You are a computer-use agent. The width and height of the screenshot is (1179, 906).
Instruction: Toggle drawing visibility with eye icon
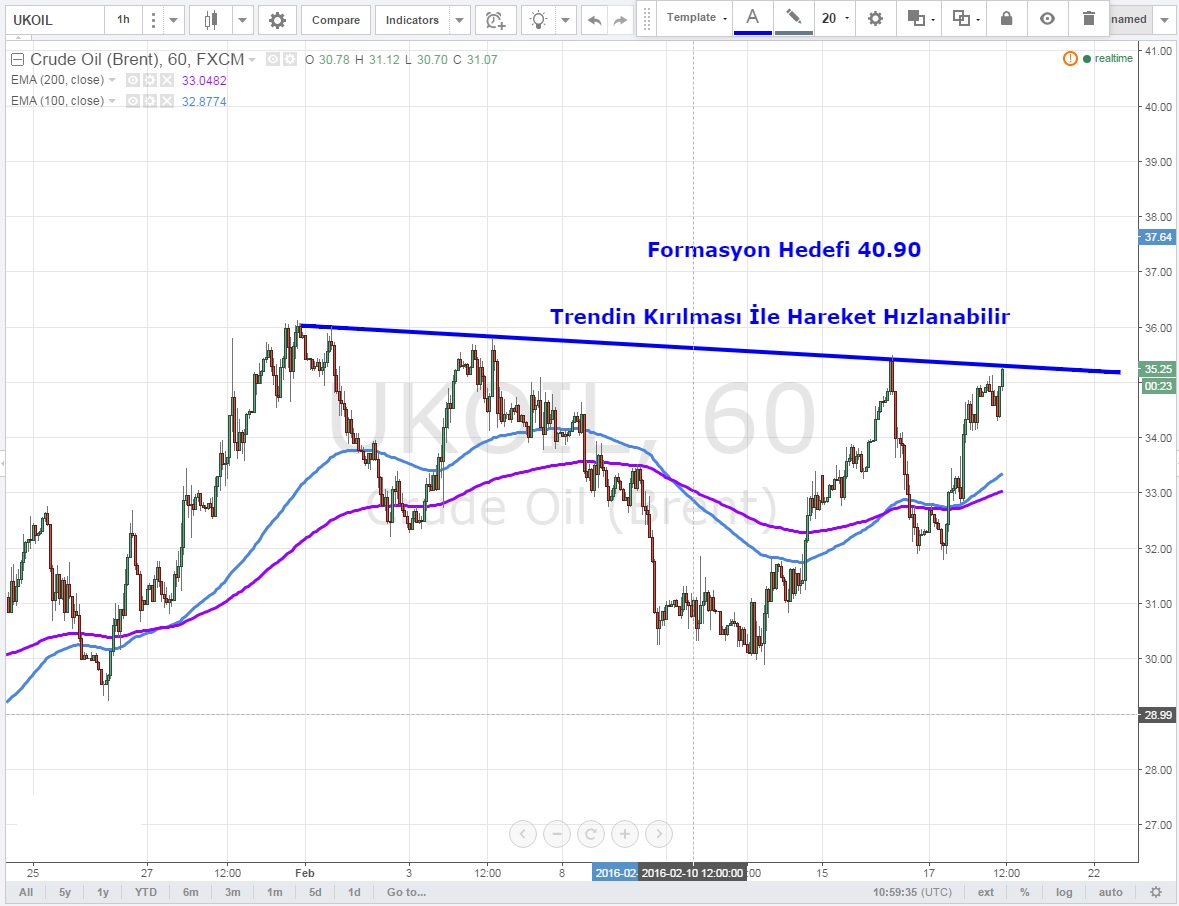pyautogui.click(x=1047, y=18)
